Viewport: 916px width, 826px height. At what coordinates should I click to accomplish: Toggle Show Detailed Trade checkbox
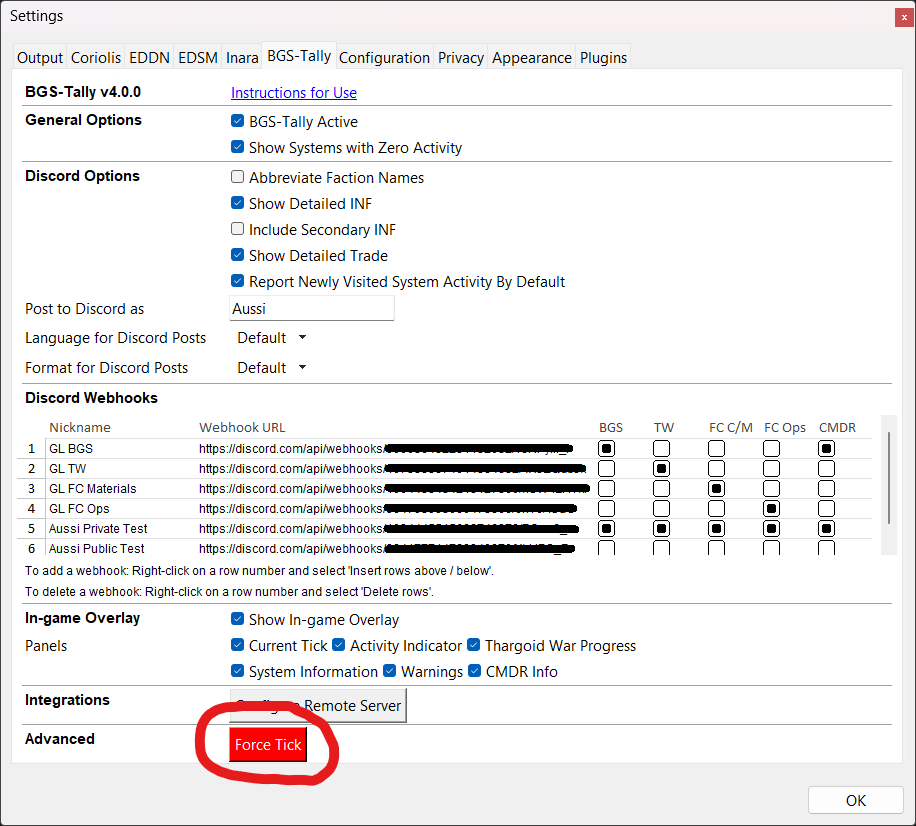(x=237, y=255)
